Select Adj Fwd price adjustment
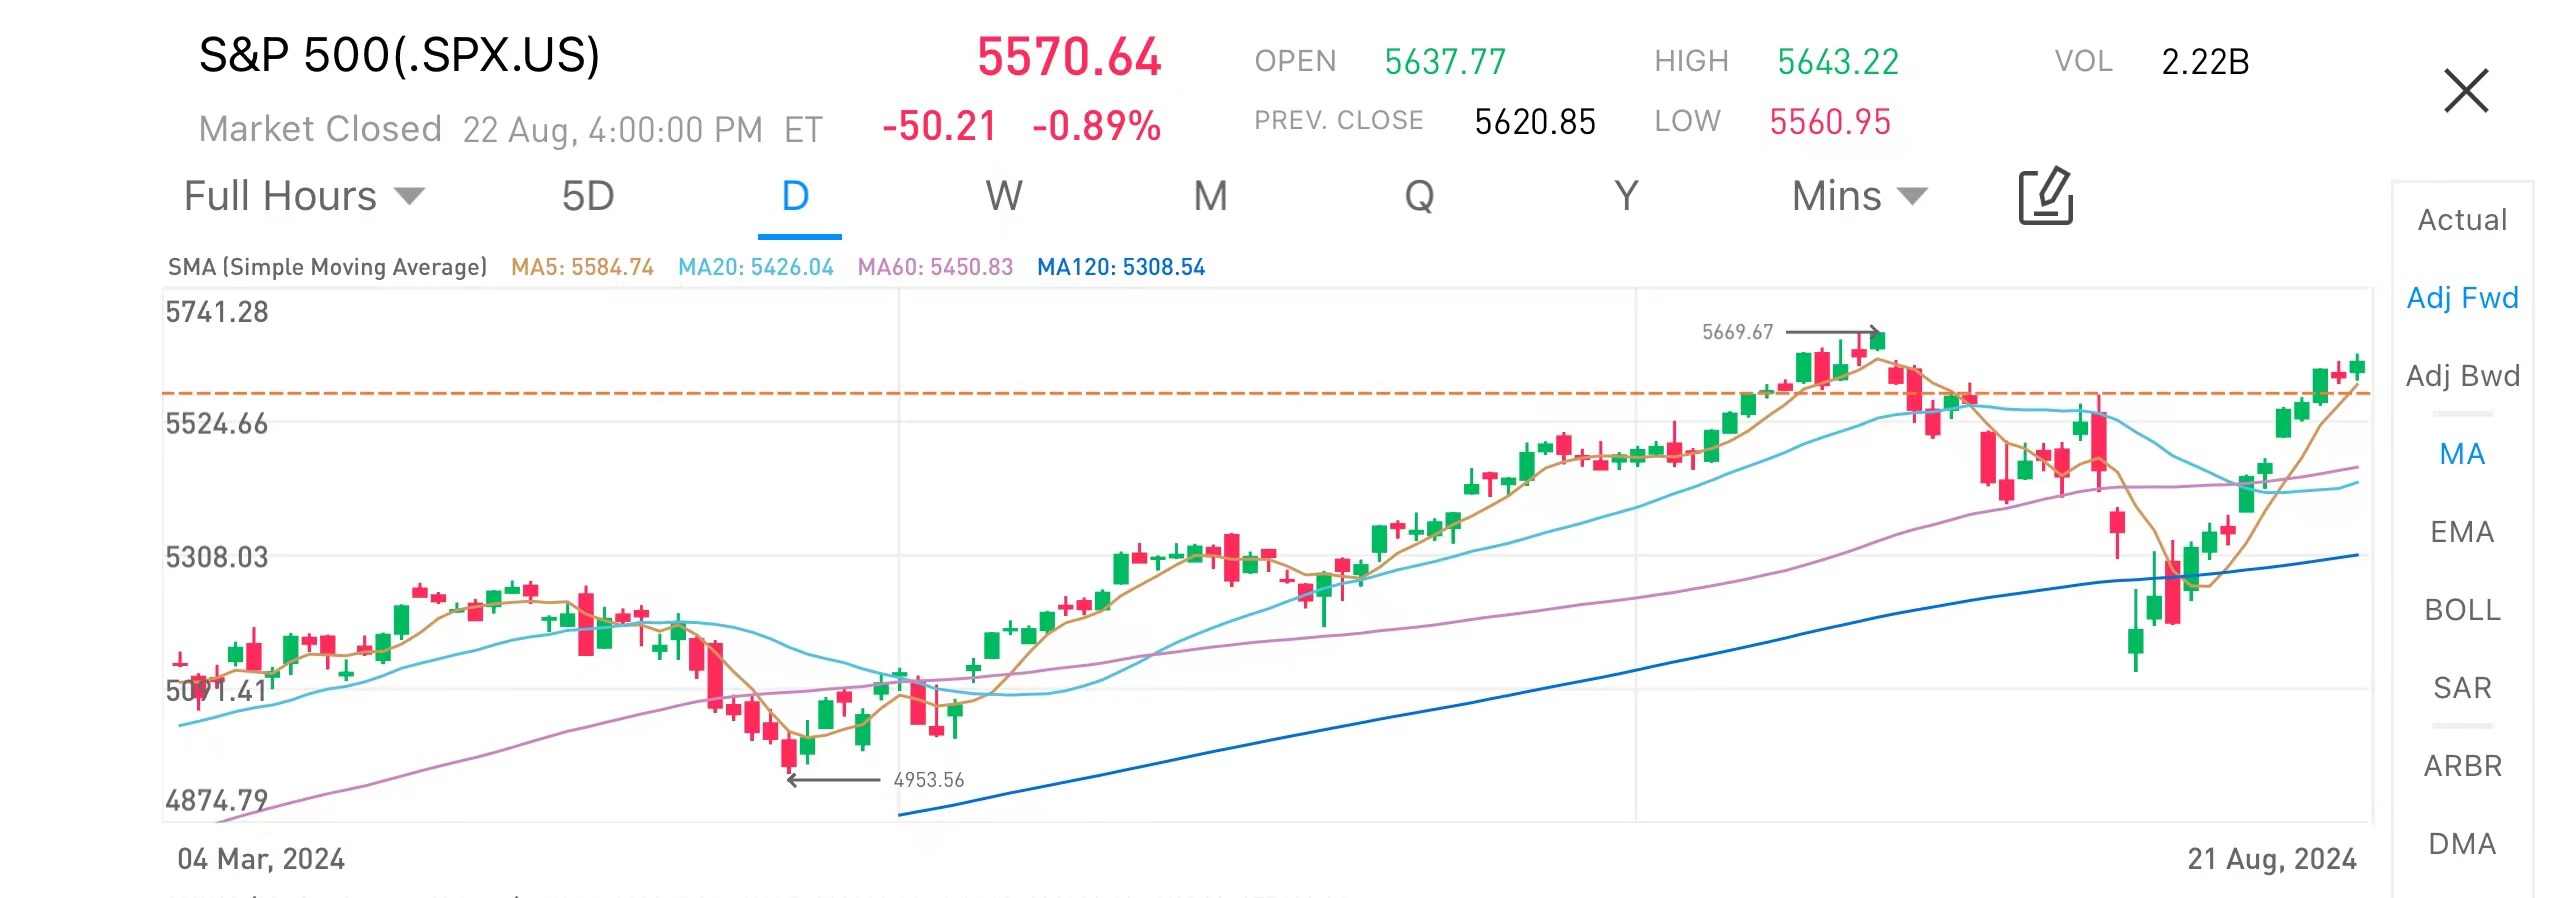The image size is (2556, 898). click(2462, 298)
